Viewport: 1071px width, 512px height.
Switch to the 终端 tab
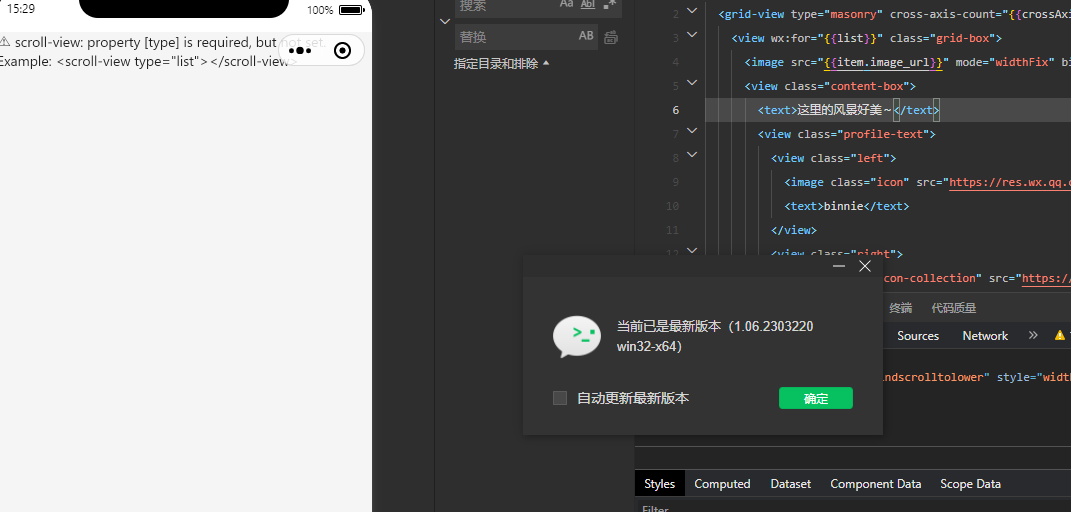[900, 308]
